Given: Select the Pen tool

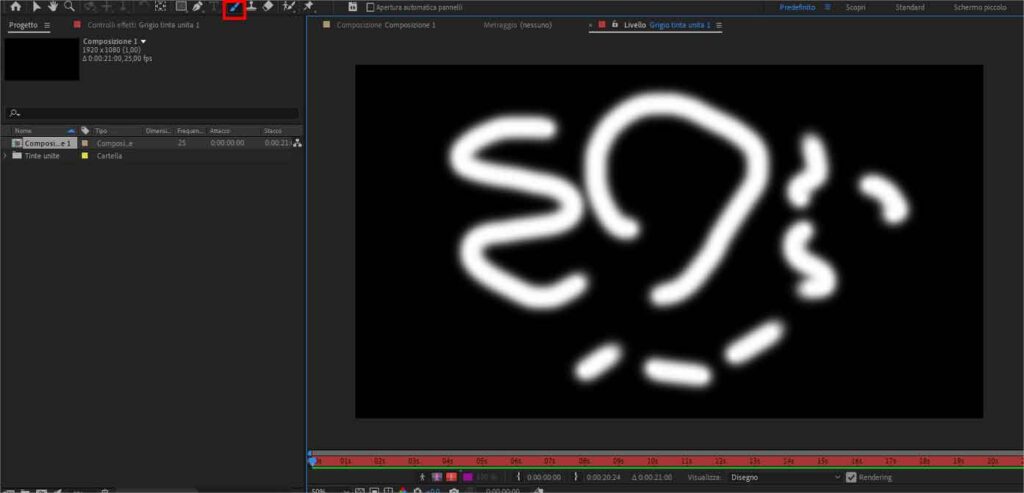Looking at the screenshot, I should (197, 7).
